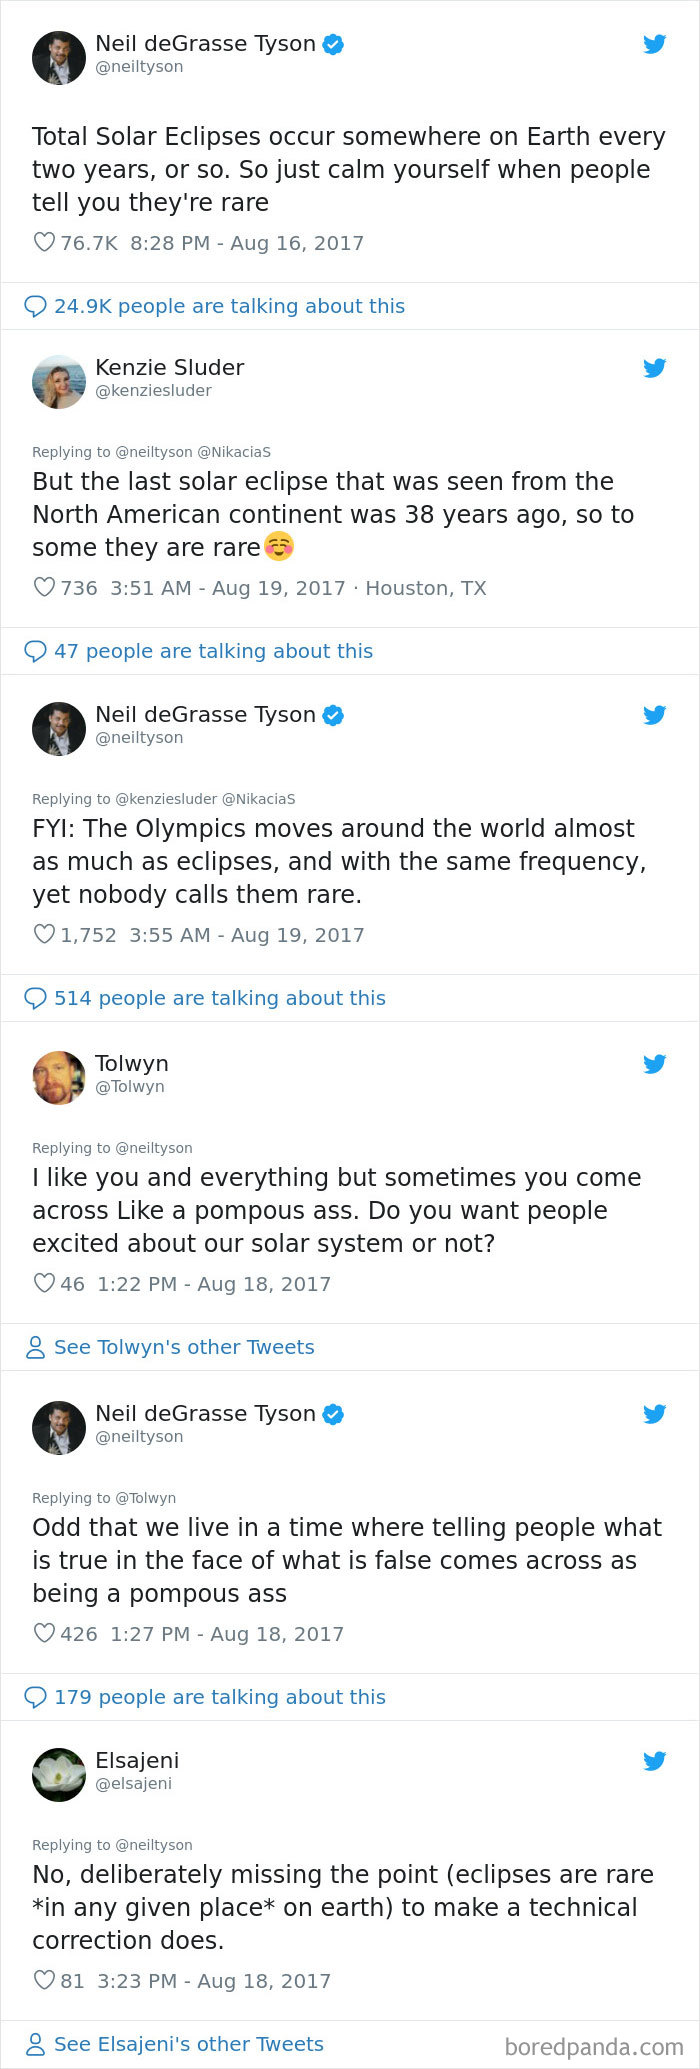This screenshot has width=700, height=2069.
Task: Like the Olympics comparison tweet
Action: (43, 934)
